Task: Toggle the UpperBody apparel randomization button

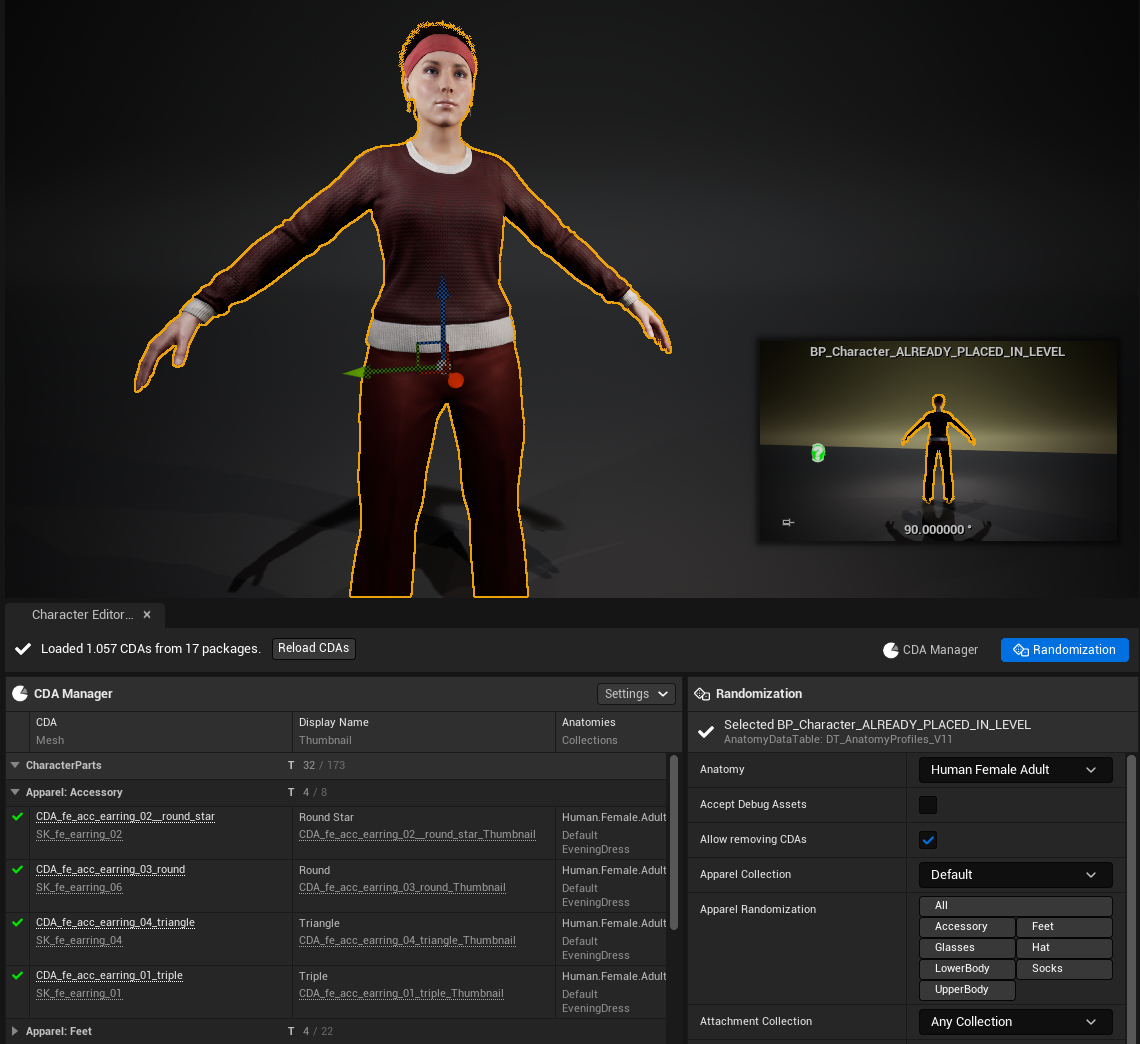Action: tap(966, 990)
